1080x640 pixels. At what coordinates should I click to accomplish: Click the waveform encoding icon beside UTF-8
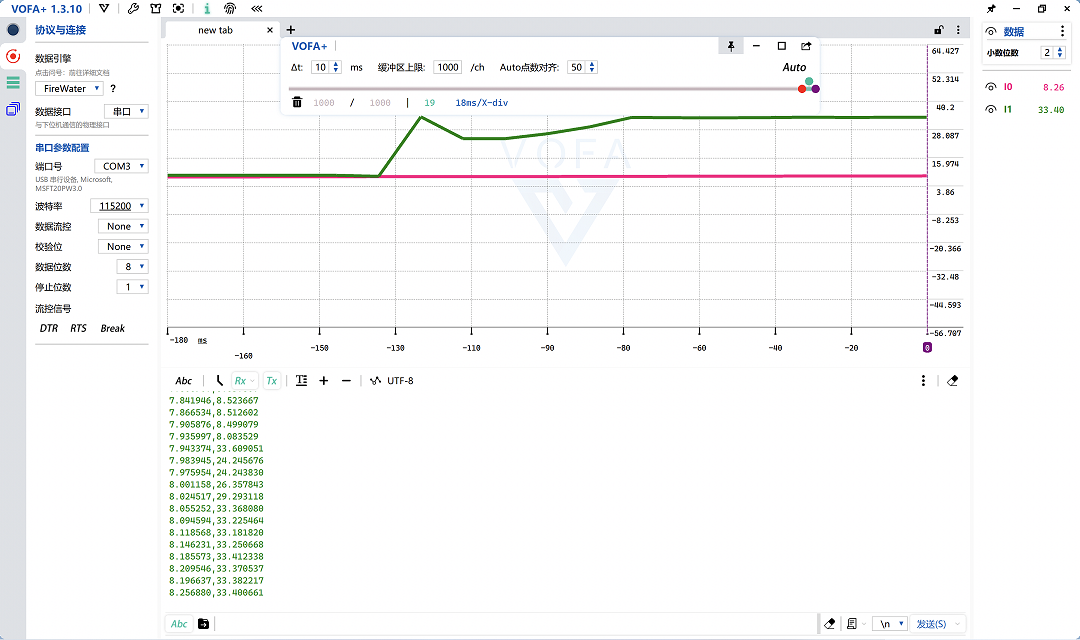375,380
